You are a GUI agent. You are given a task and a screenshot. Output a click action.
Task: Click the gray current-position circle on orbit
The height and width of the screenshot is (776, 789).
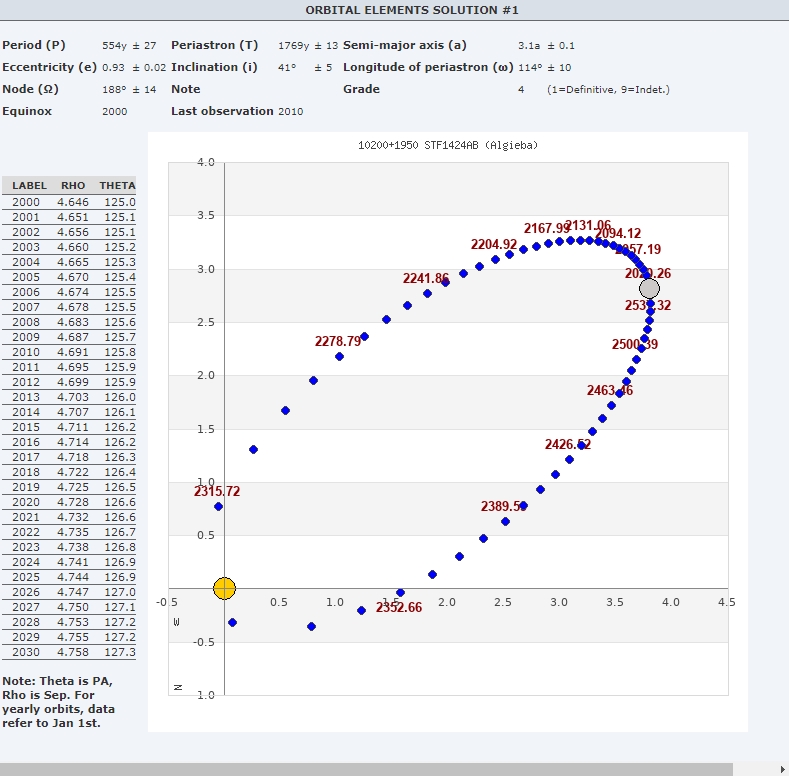649,288
